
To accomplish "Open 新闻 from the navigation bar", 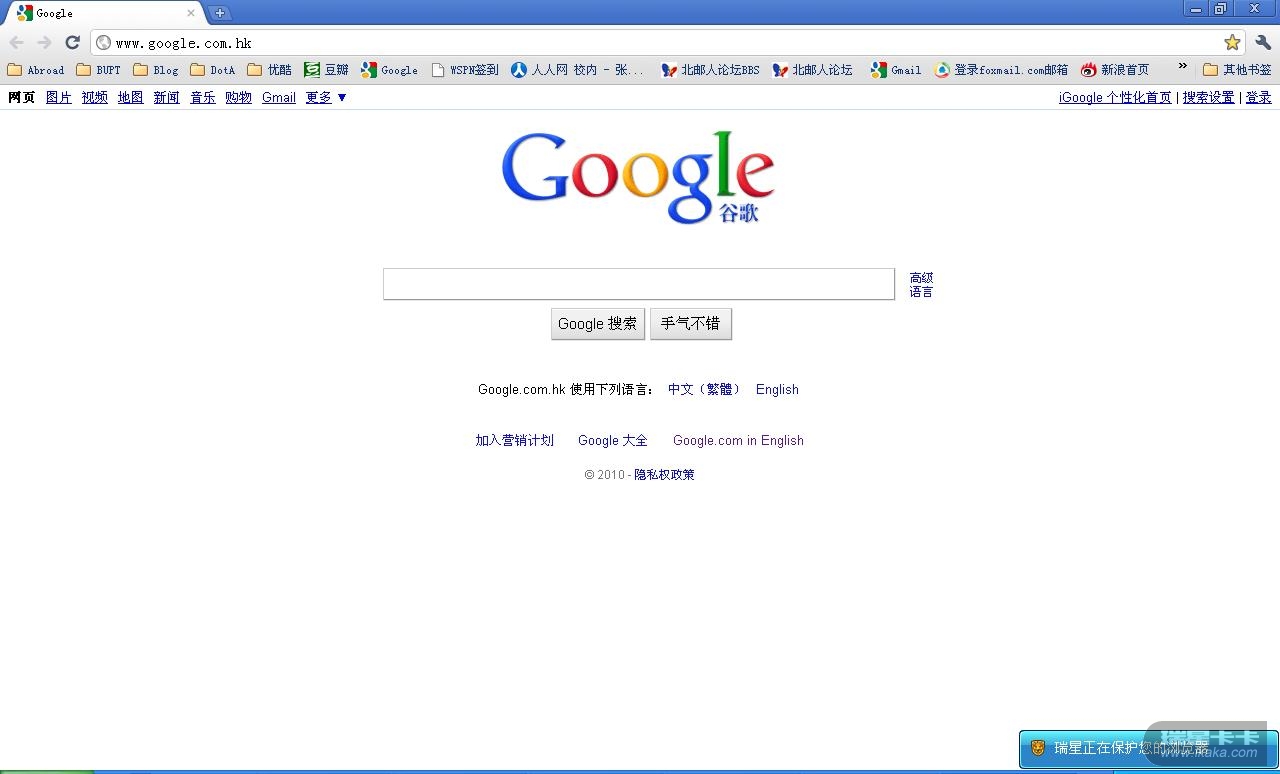I will [167, 97].
